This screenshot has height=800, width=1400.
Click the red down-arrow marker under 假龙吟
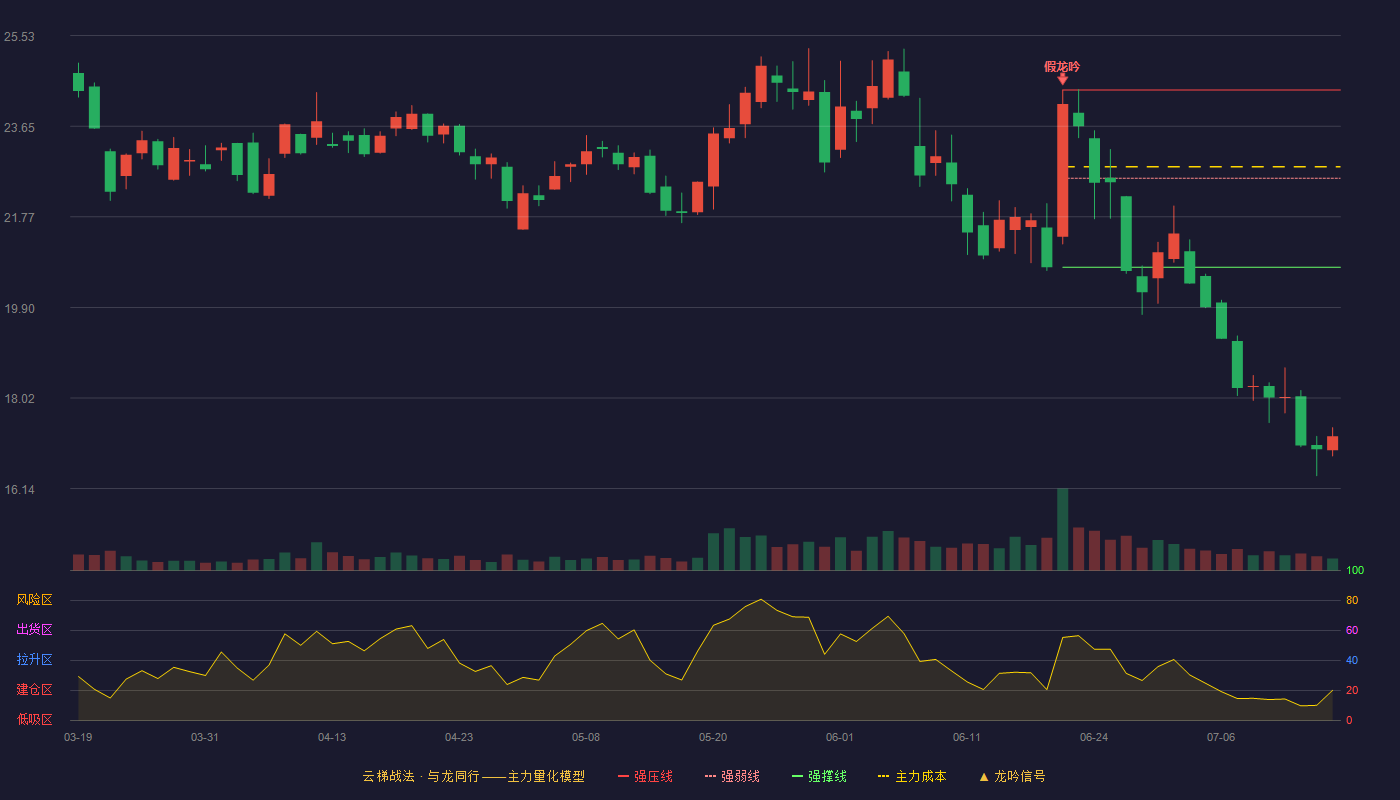click(1062, 79)
